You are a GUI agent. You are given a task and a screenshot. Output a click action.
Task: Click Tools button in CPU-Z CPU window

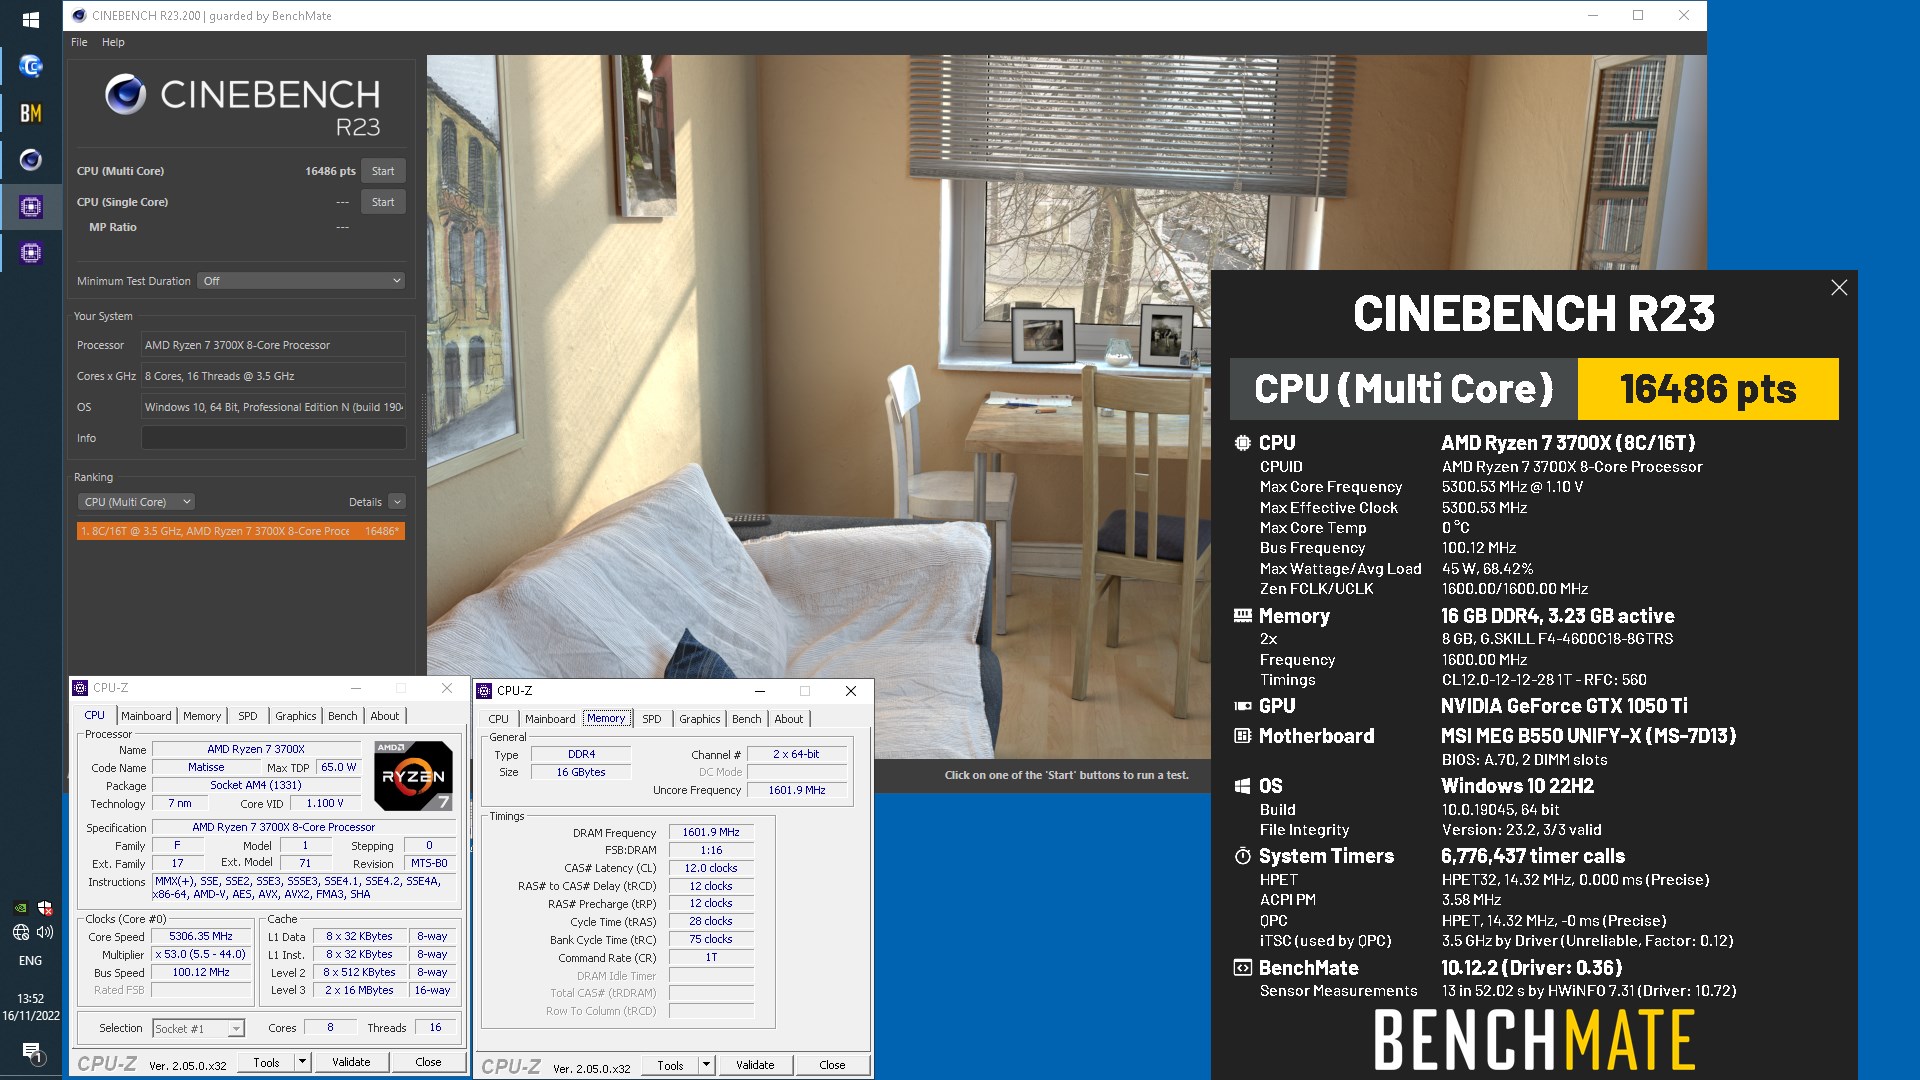click(x=266, y=1062)
